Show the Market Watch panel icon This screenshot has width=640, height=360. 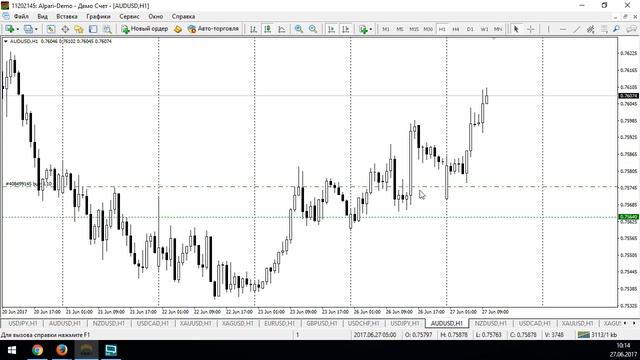click(x=51, y=29)
